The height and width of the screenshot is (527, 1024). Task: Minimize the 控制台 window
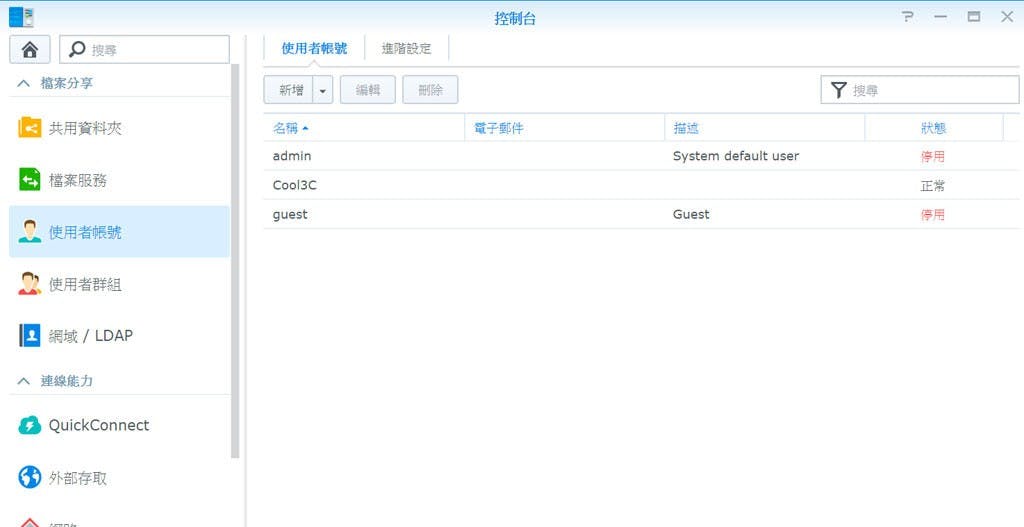pyautogui.click(x=940, y=17)
